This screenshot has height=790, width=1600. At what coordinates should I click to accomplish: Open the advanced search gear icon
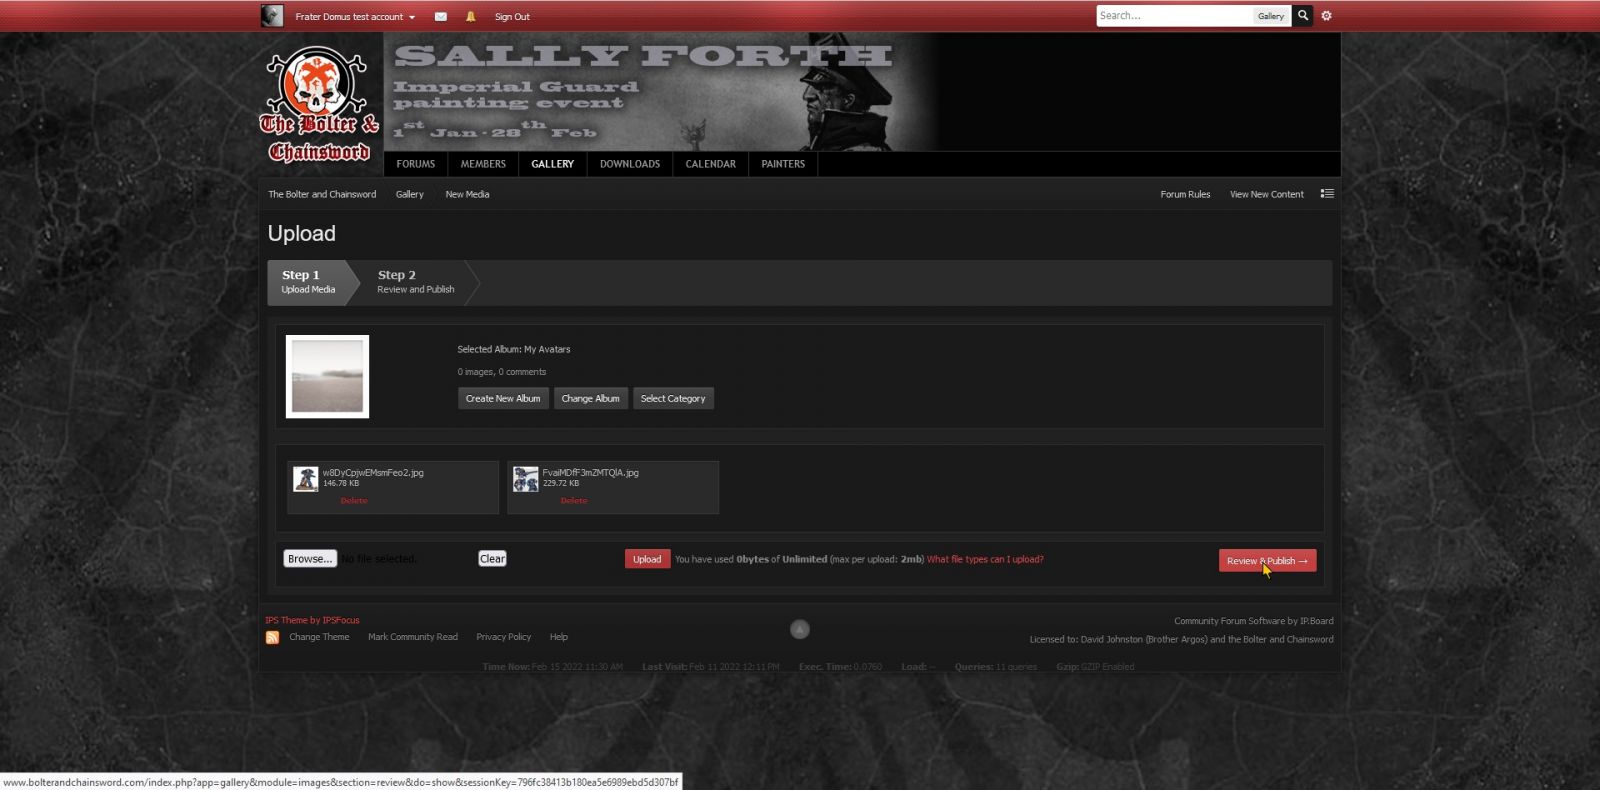coord(1327,16)
